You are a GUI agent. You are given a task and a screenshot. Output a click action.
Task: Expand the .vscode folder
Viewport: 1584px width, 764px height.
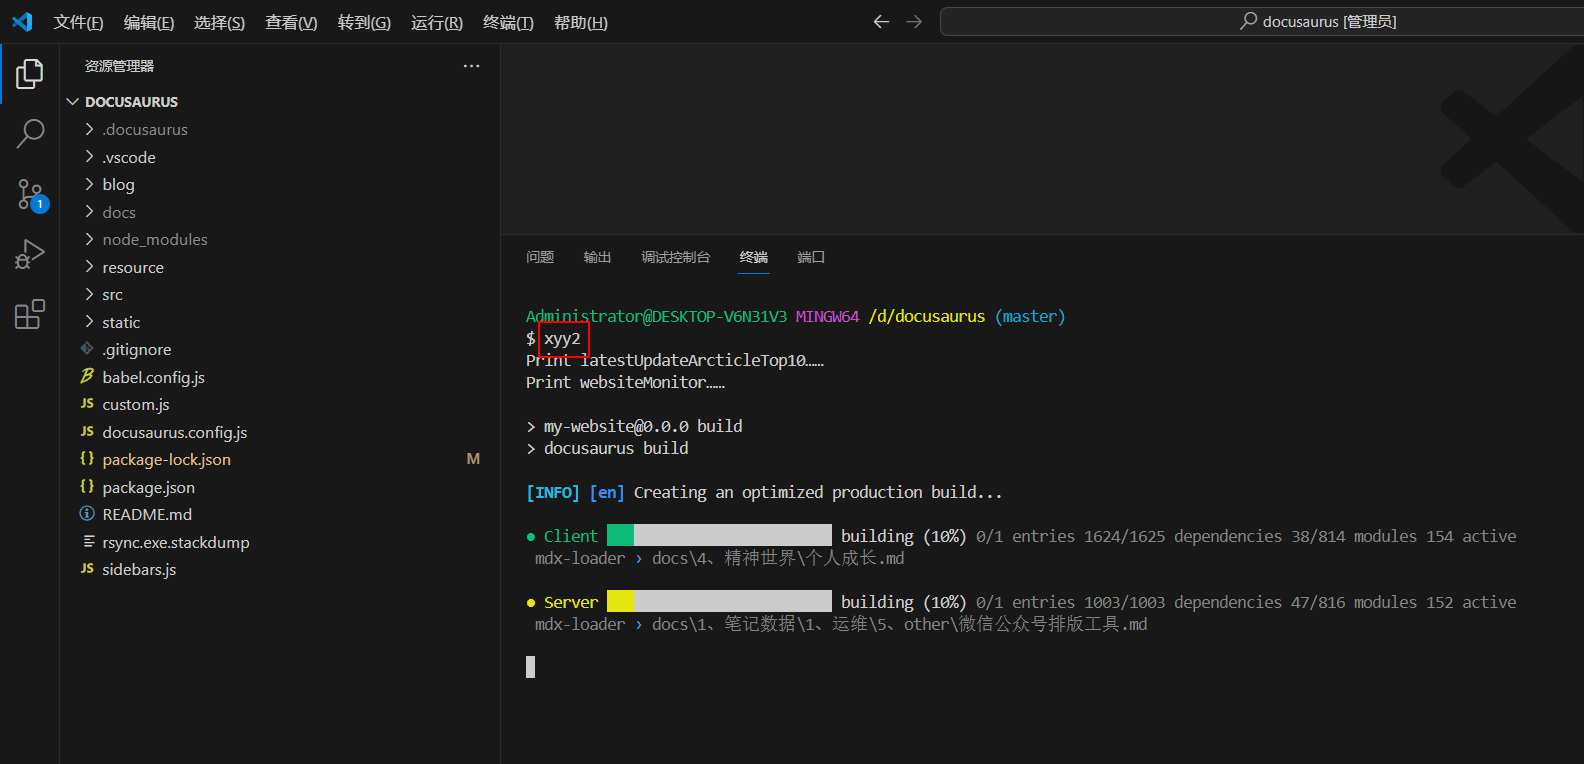[89, 157]
